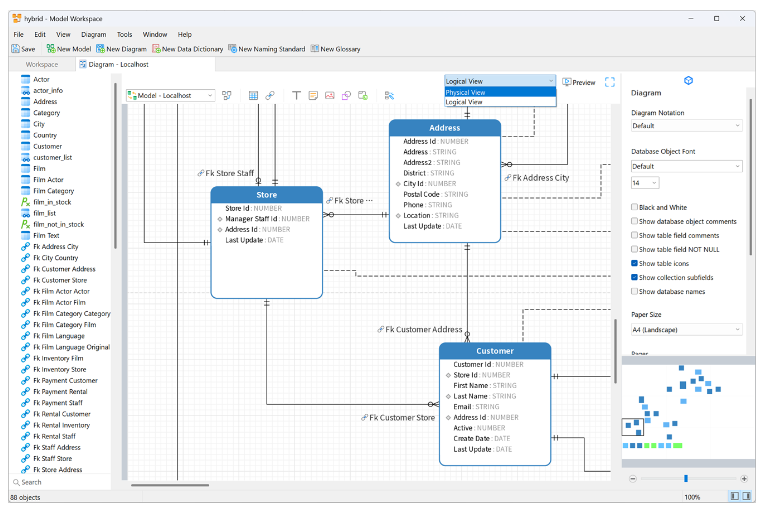This screenshot has width=760, height=510.
Task: Select the add table tool icon
Action: click(x=253, y=96)
